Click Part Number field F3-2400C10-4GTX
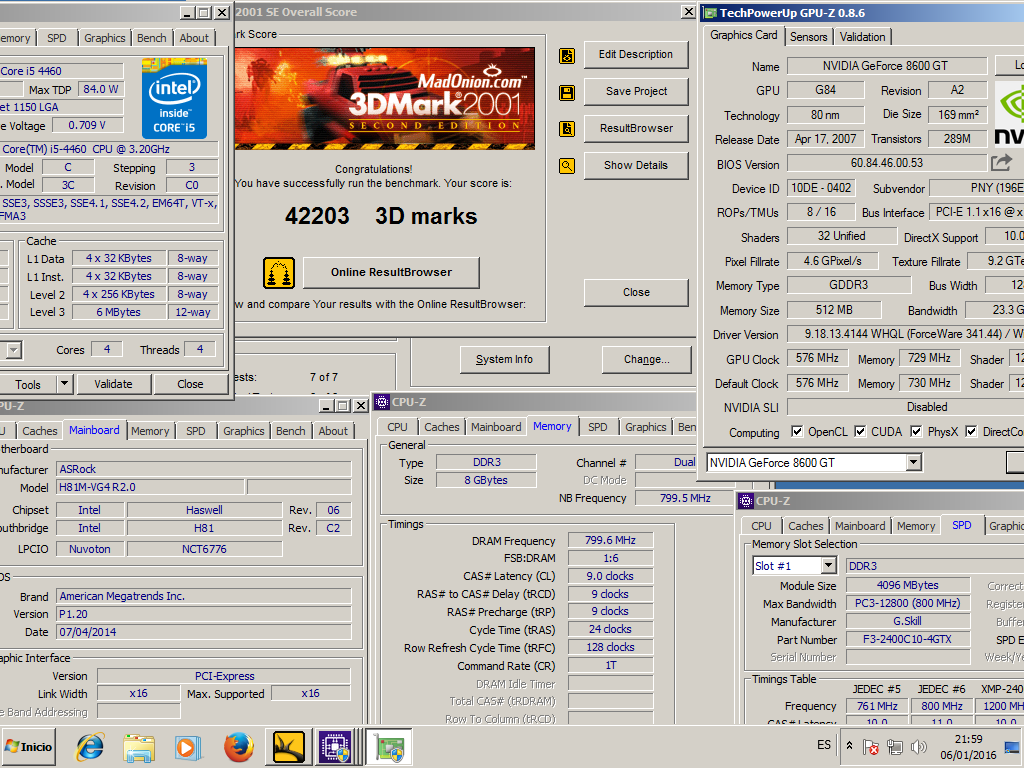Viewport: 1024px width, 768px height. coord(908,639)
